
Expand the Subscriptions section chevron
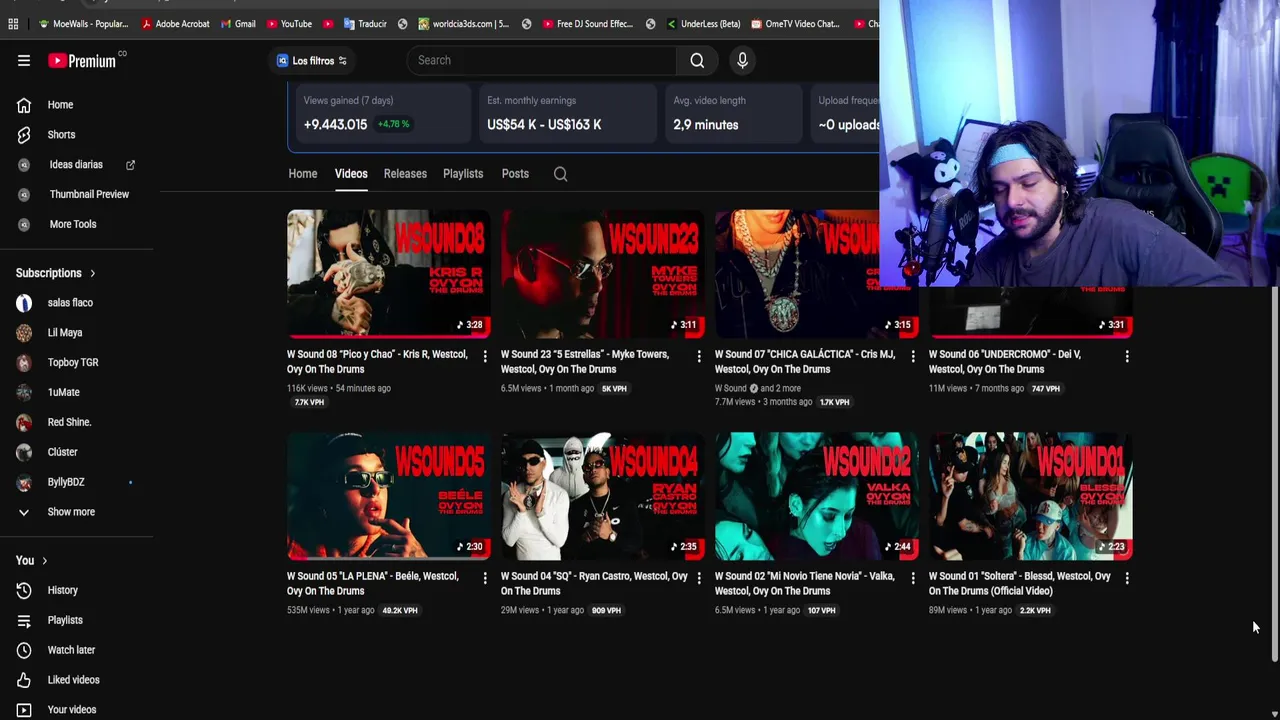pos(93,273)
